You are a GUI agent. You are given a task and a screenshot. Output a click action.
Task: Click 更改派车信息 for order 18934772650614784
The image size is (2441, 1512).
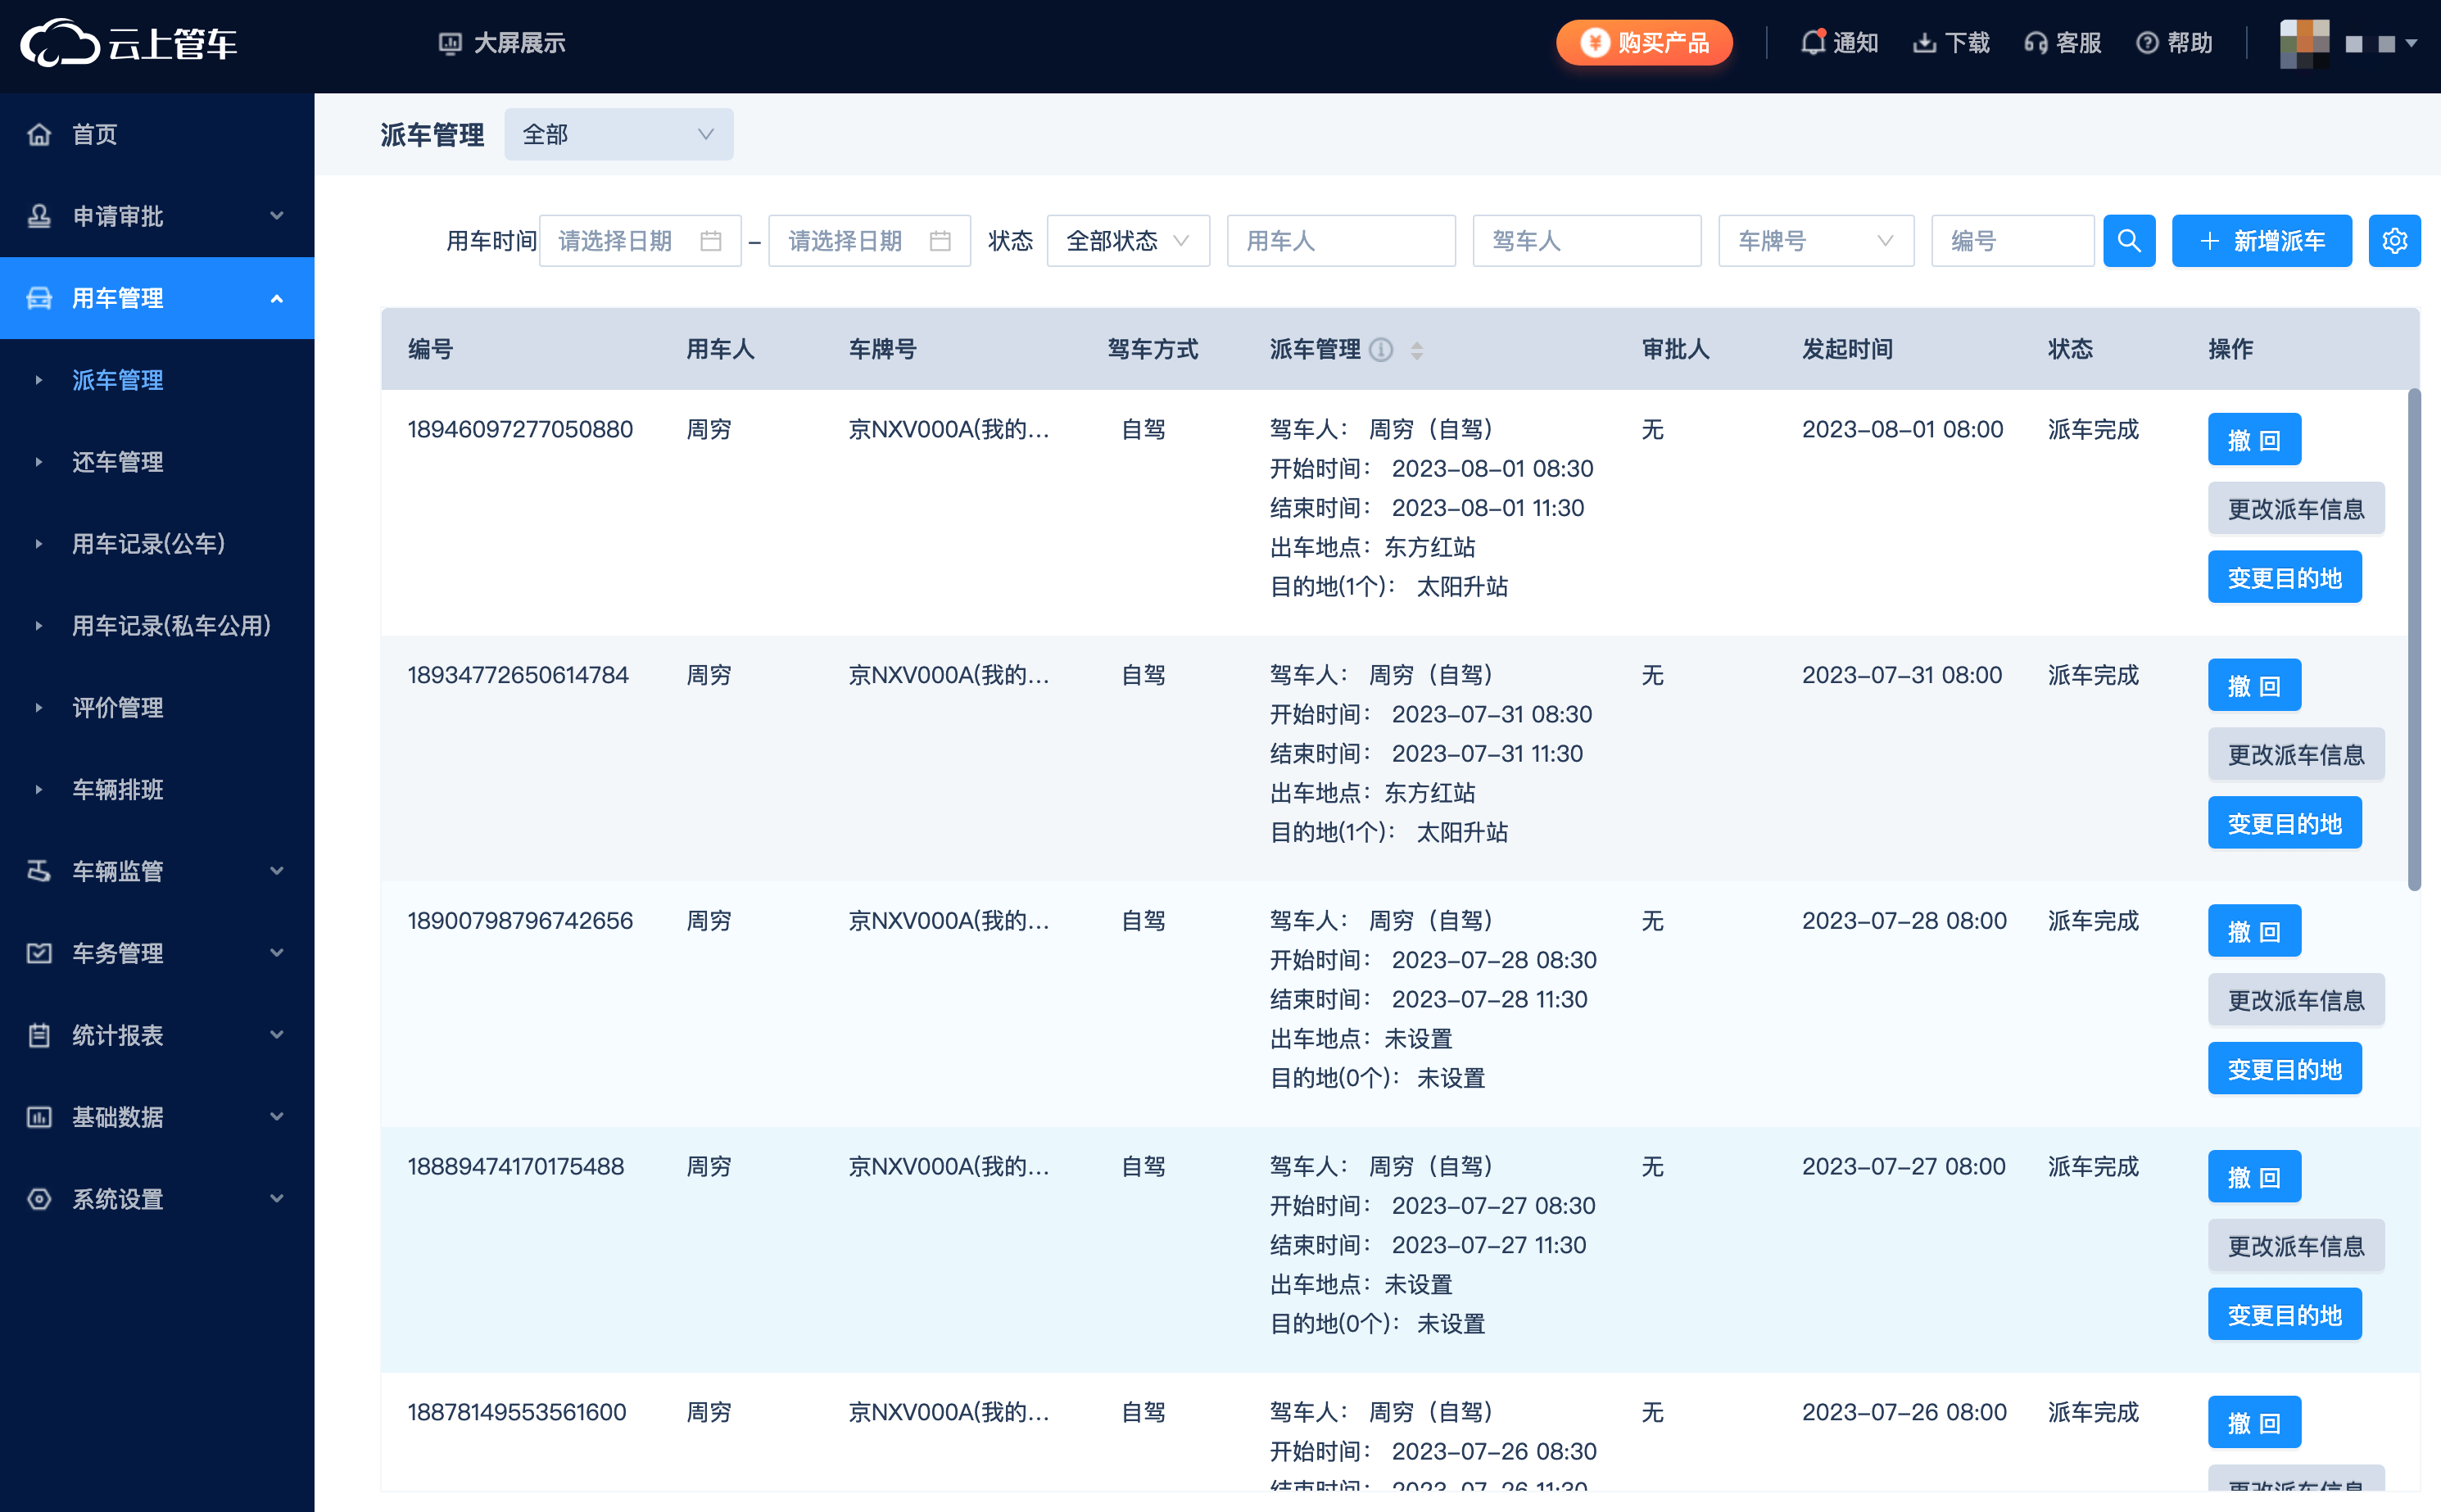coord(2296,754)
